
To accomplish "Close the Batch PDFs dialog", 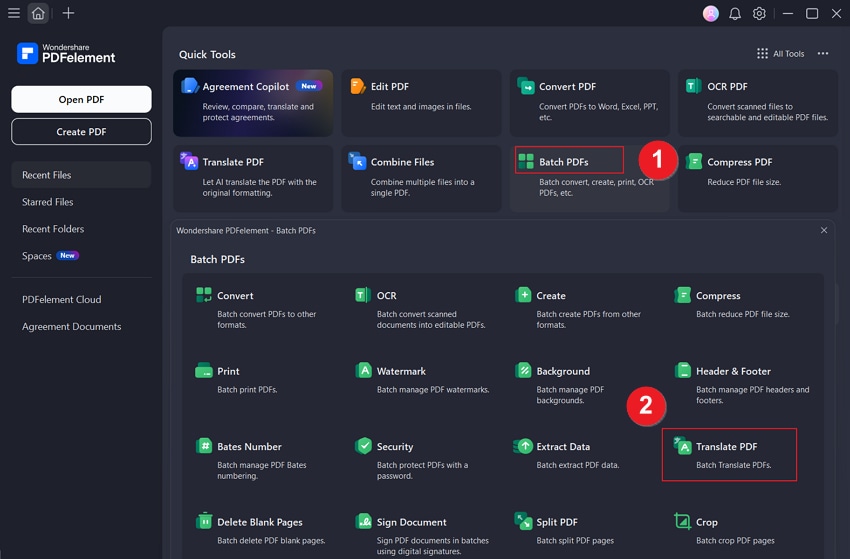I will pyautogui.click(x=824, y=230).
